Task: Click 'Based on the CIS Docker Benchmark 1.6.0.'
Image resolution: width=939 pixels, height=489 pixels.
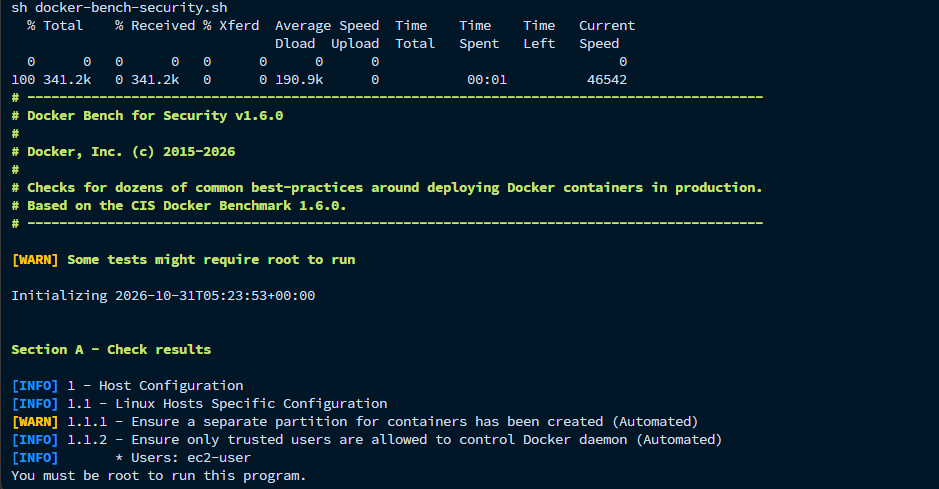Action: coord(179,205)
